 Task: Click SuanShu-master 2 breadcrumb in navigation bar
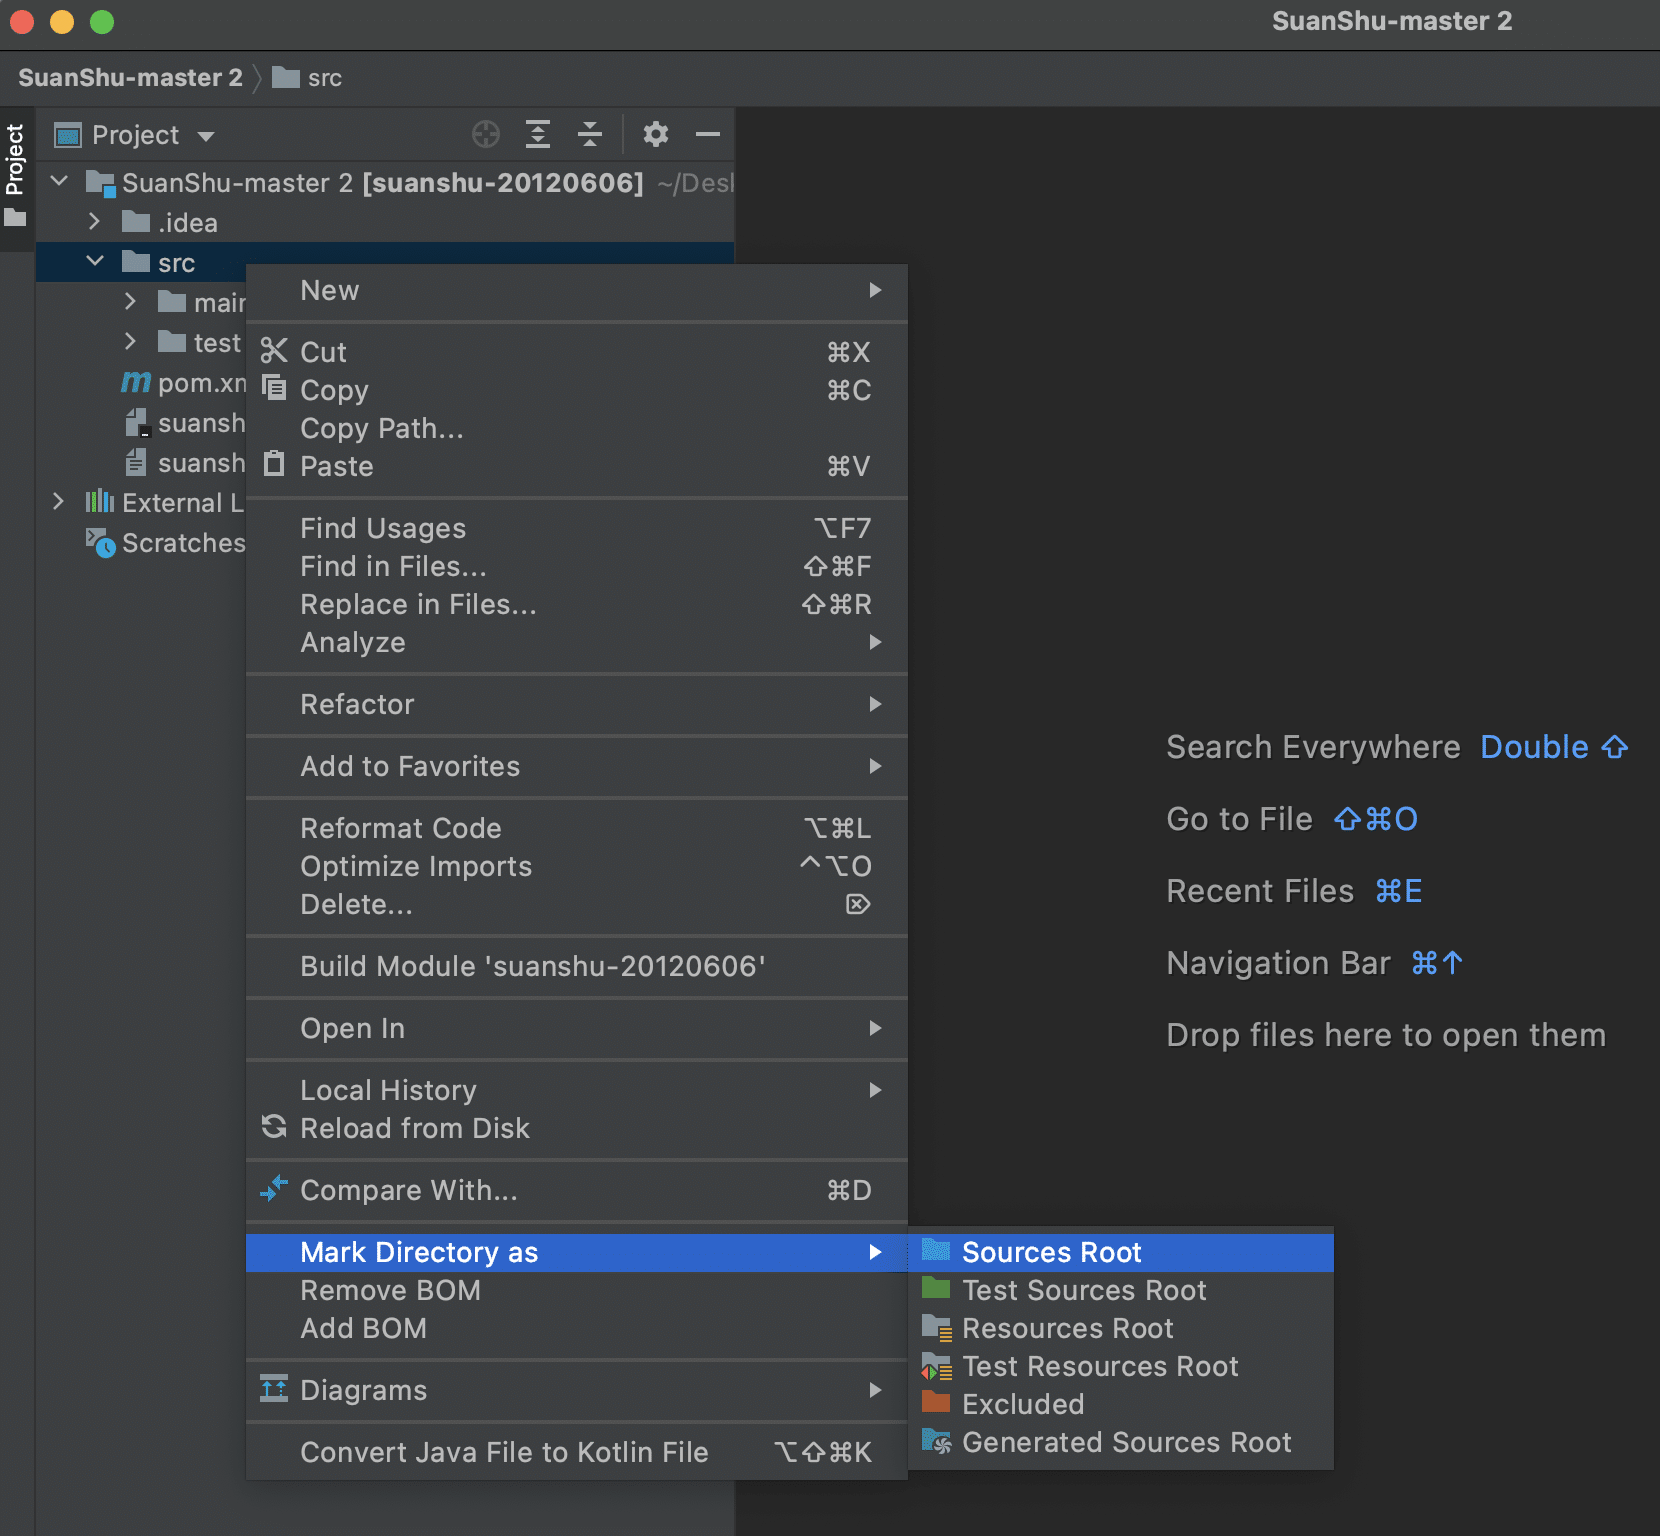pos(130,78)
